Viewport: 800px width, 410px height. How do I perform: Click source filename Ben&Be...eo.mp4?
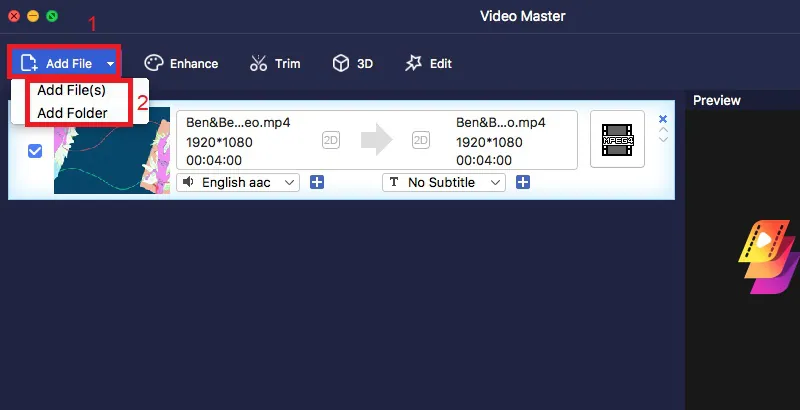pos(238,123)
